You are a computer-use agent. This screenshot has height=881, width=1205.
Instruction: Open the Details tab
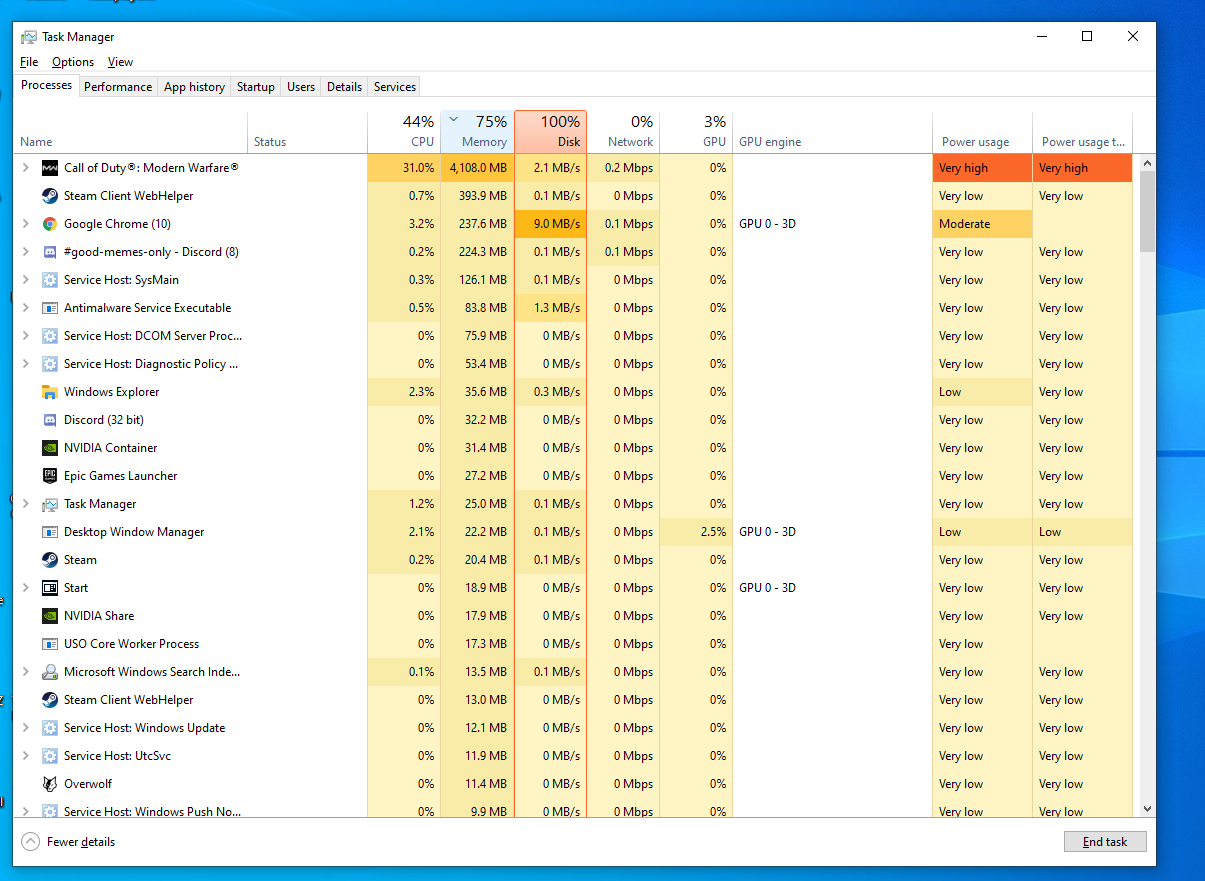point(344,87)
